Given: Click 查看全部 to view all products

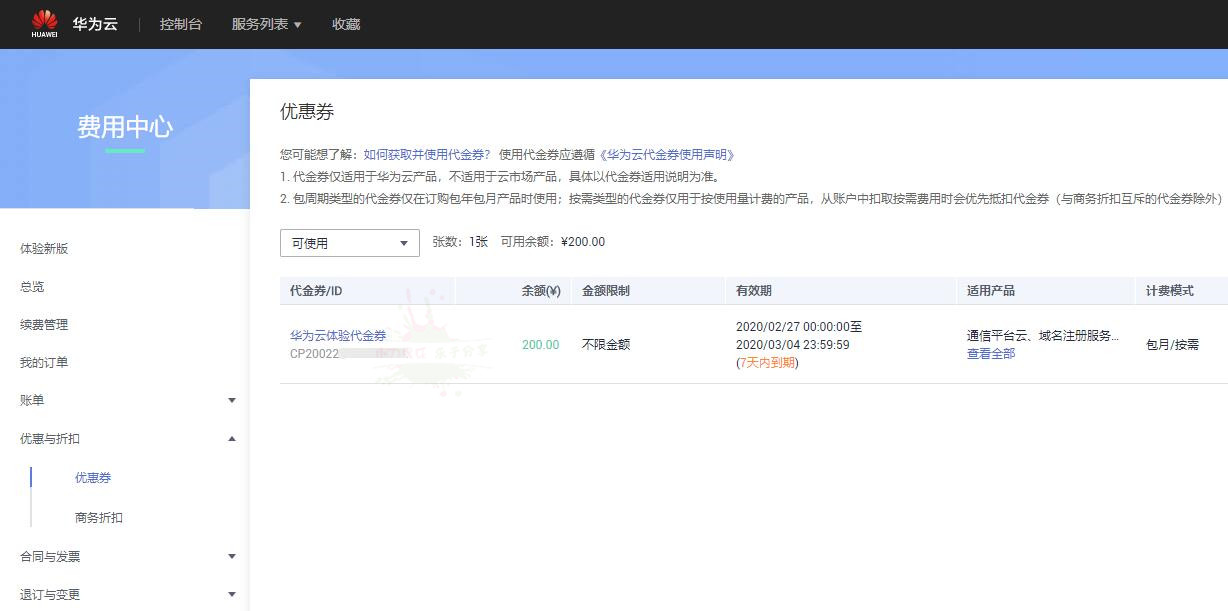Looking at the screenshot, I should point(990,354).
